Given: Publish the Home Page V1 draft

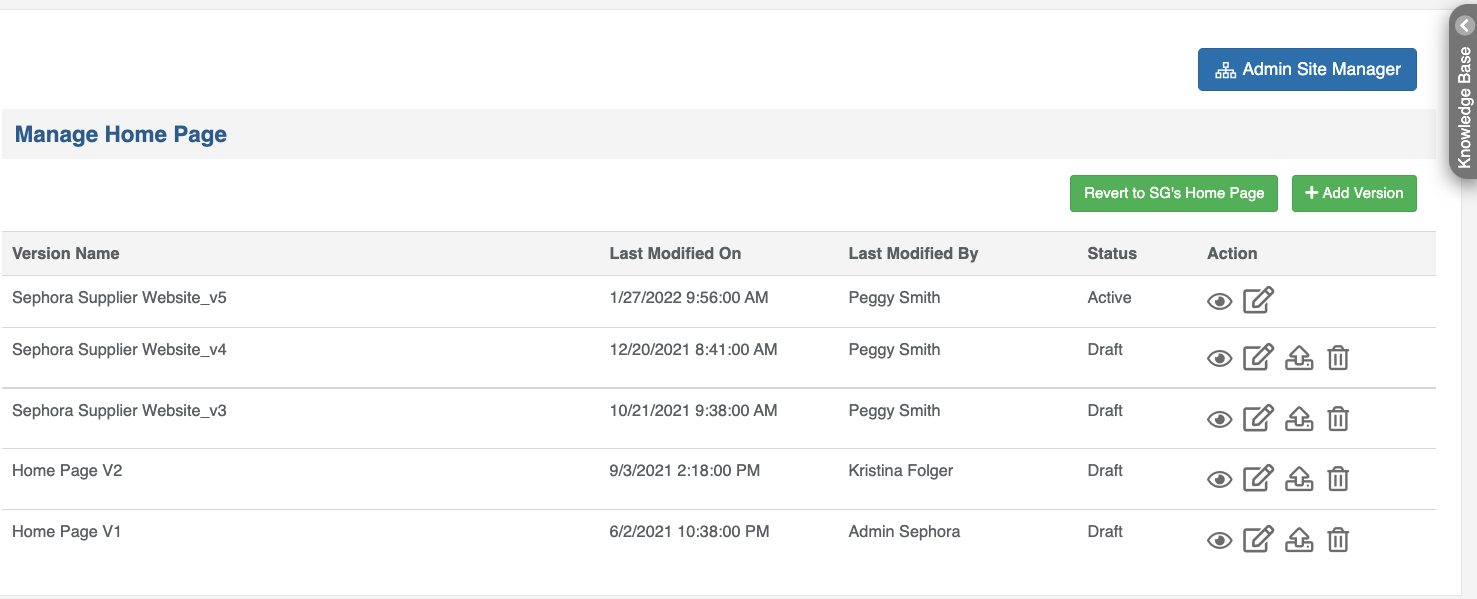Looking at the screenshot, I should coord(1298,540).
